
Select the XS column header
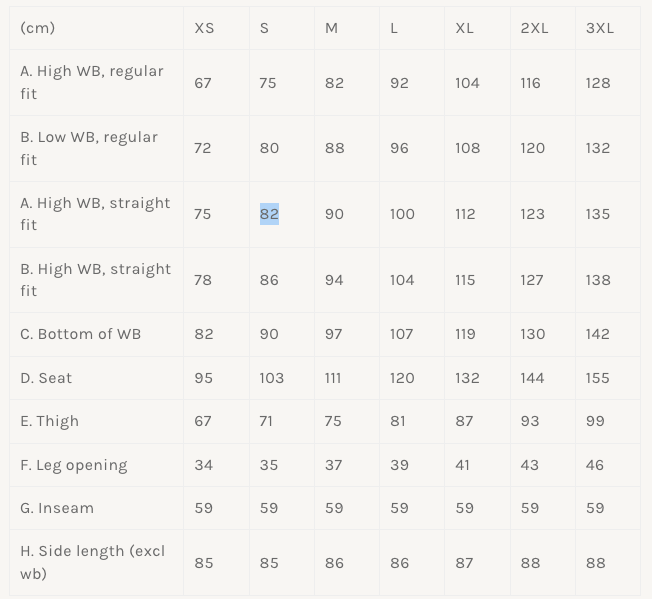(x=204, y=28)
